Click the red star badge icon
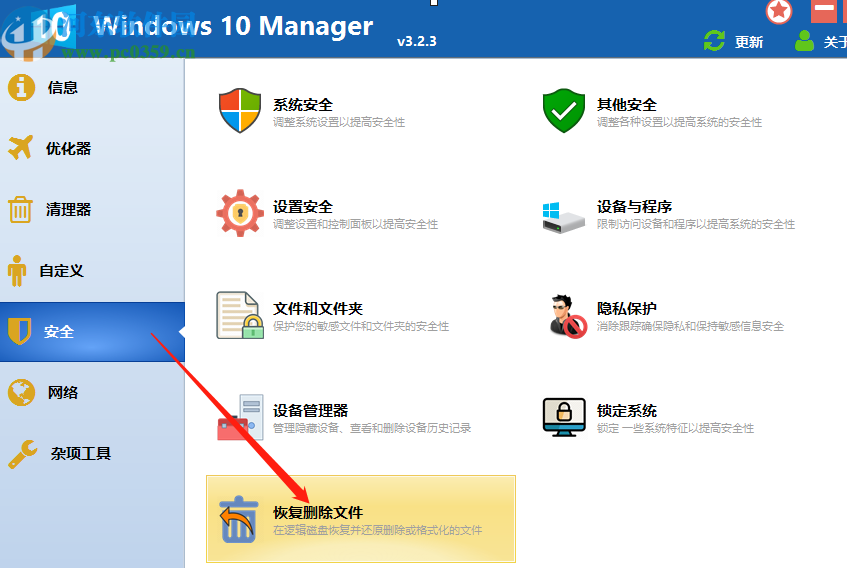 779,11
